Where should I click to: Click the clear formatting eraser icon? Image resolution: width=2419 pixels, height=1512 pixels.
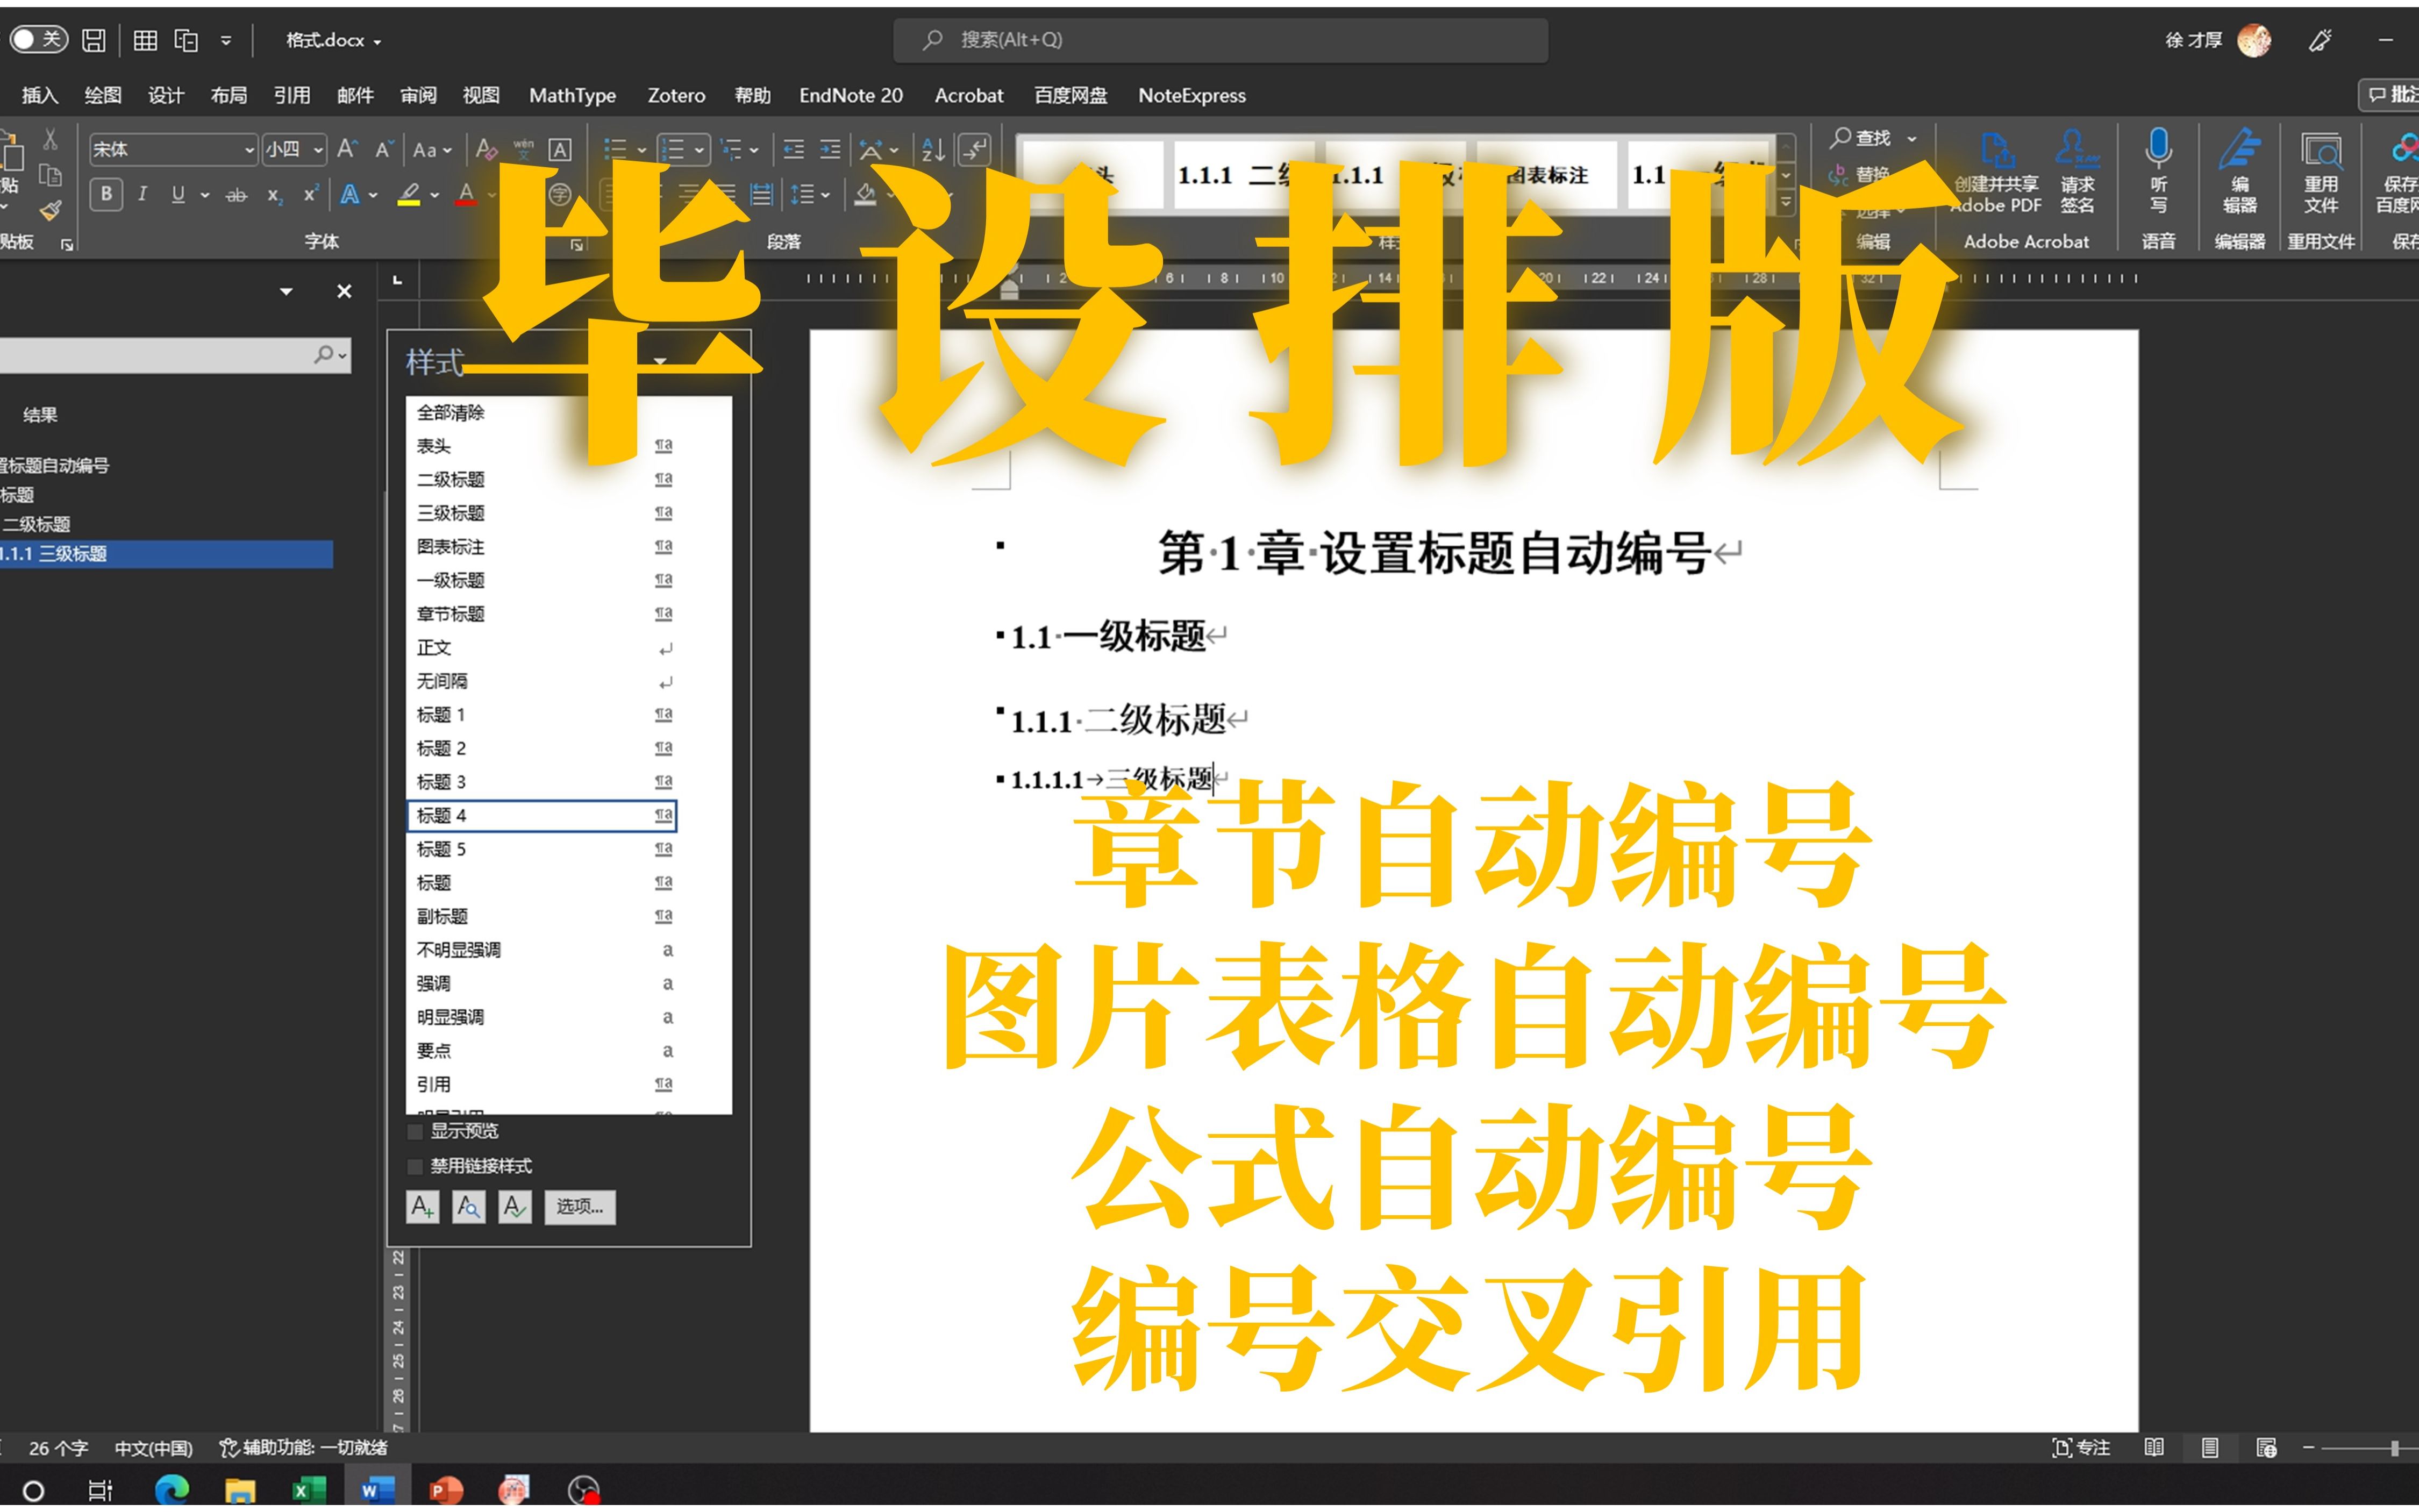(x=487, y=150)
